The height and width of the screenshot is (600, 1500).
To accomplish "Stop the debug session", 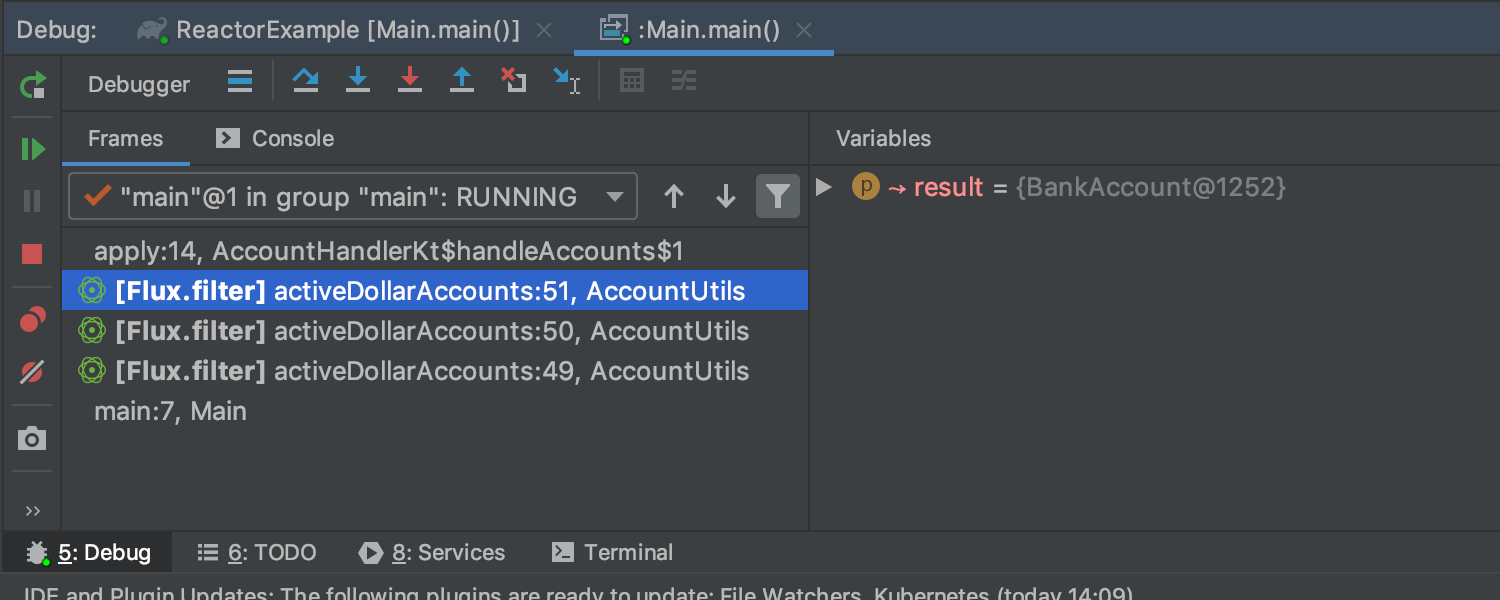I will 32,254.
